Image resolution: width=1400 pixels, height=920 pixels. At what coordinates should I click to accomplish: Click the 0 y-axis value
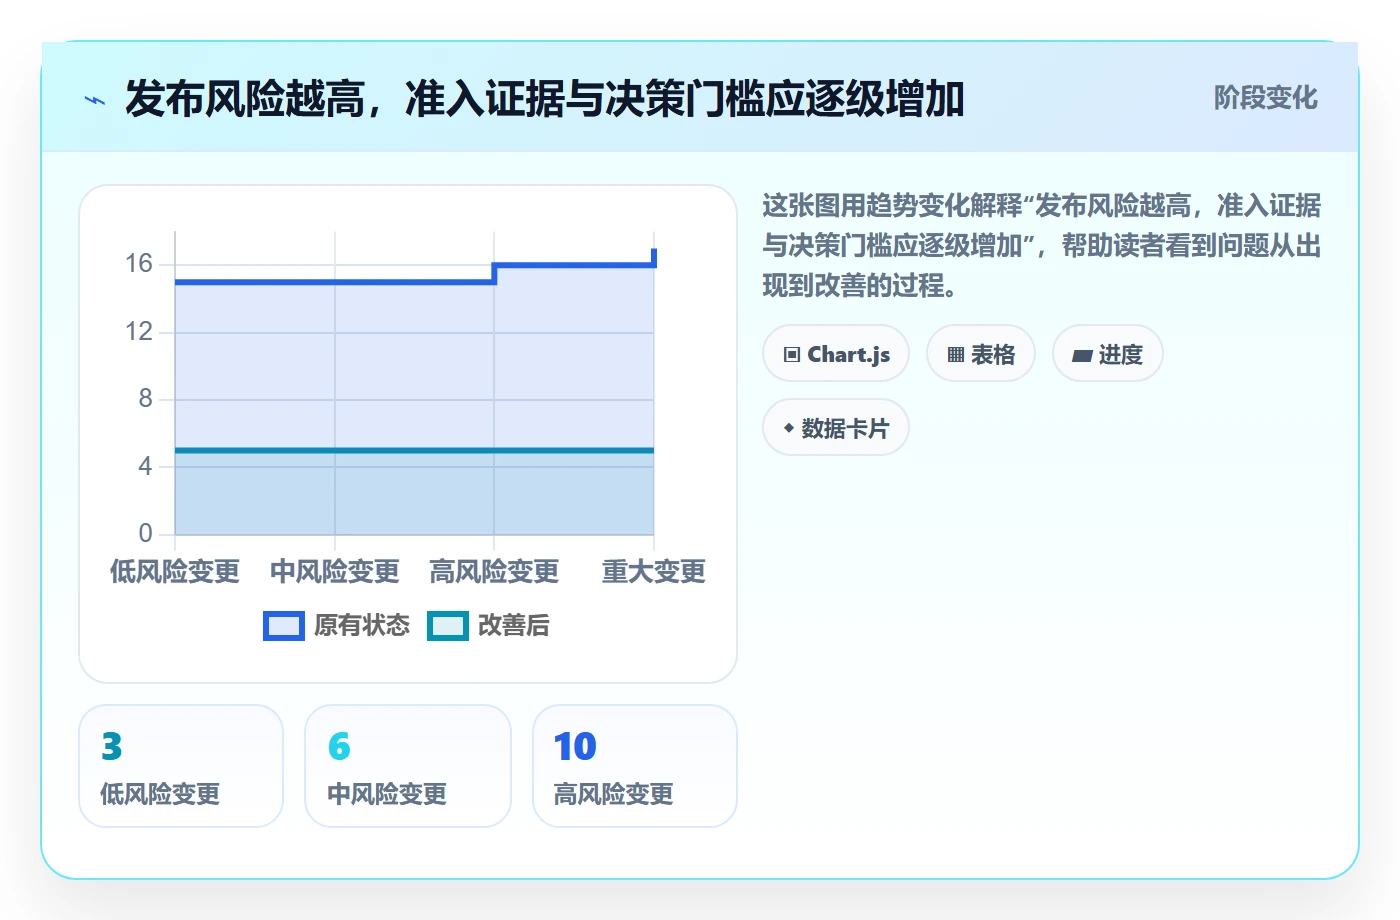coord(146,533)
